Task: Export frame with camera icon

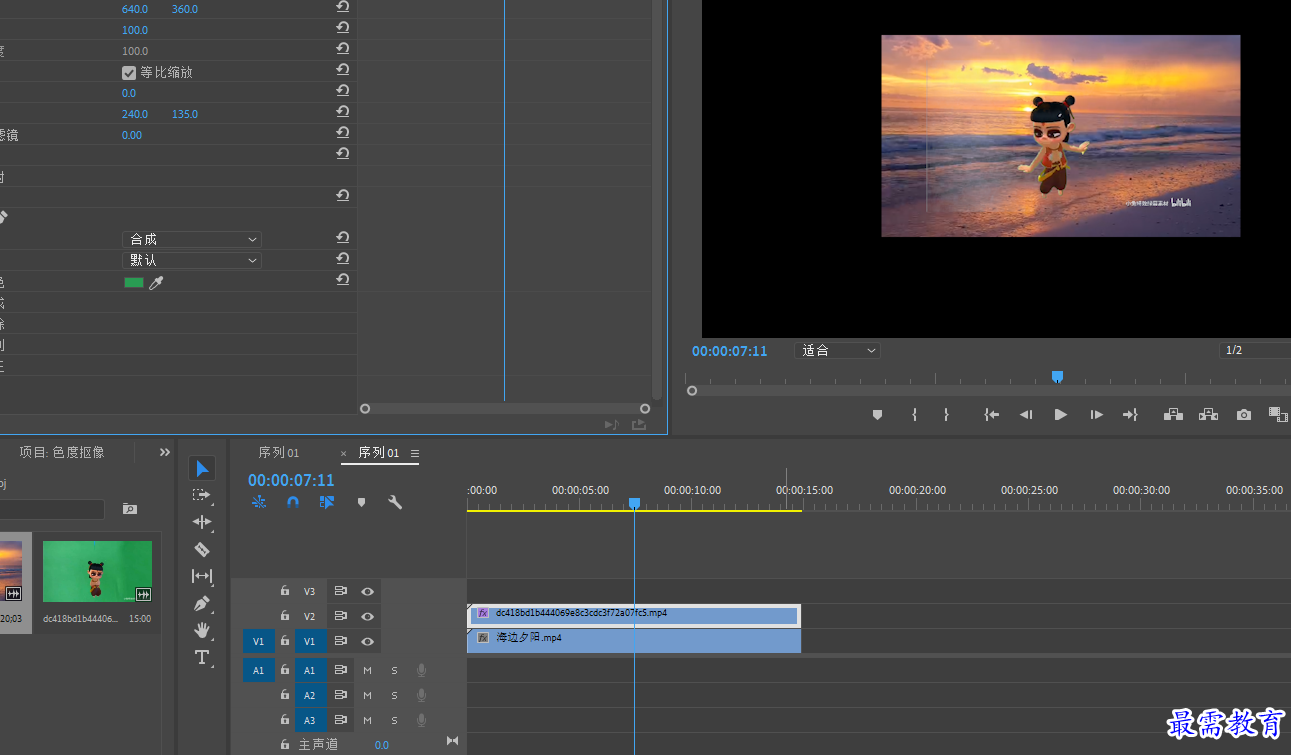Action: tap(1244, 414)
